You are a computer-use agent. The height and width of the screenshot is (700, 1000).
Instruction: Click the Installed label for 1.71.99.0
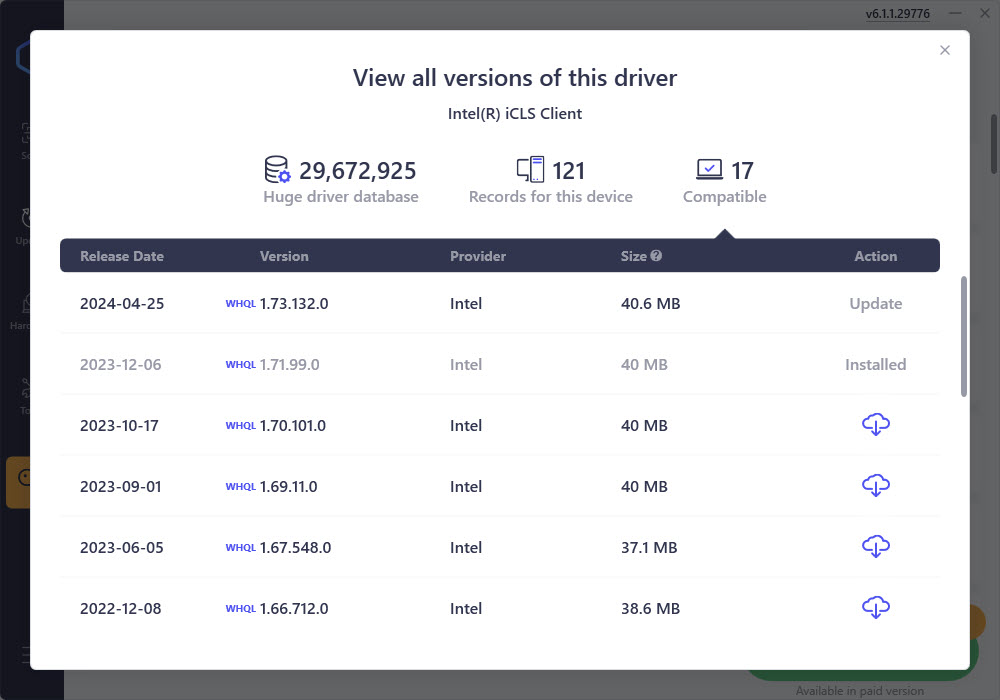pyautogui.click(x=875, y=365)
